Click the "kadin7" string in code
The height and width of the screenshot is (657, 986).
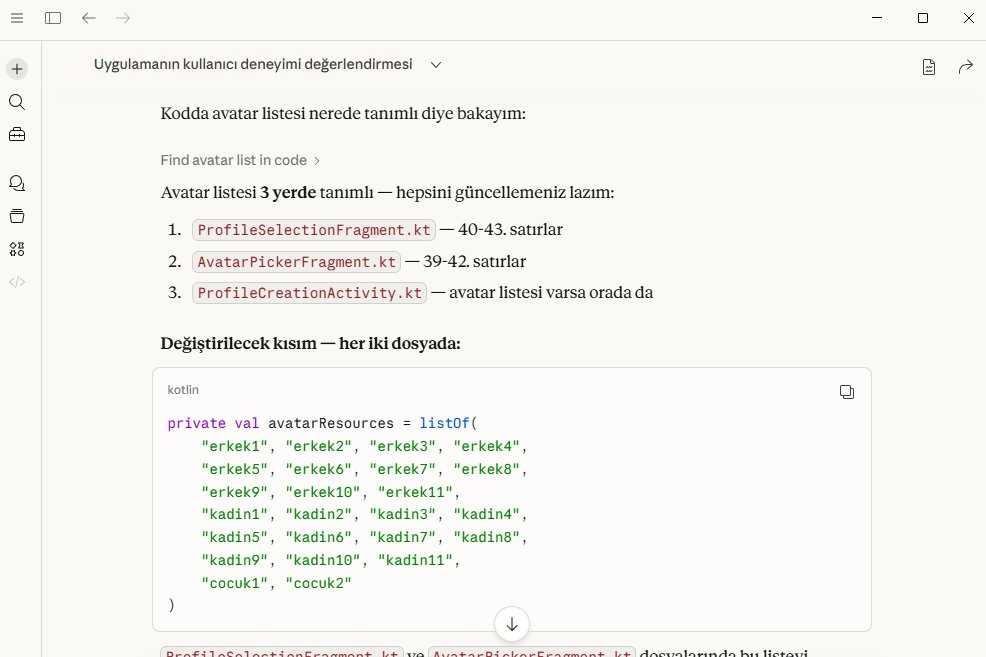[402, 538]
